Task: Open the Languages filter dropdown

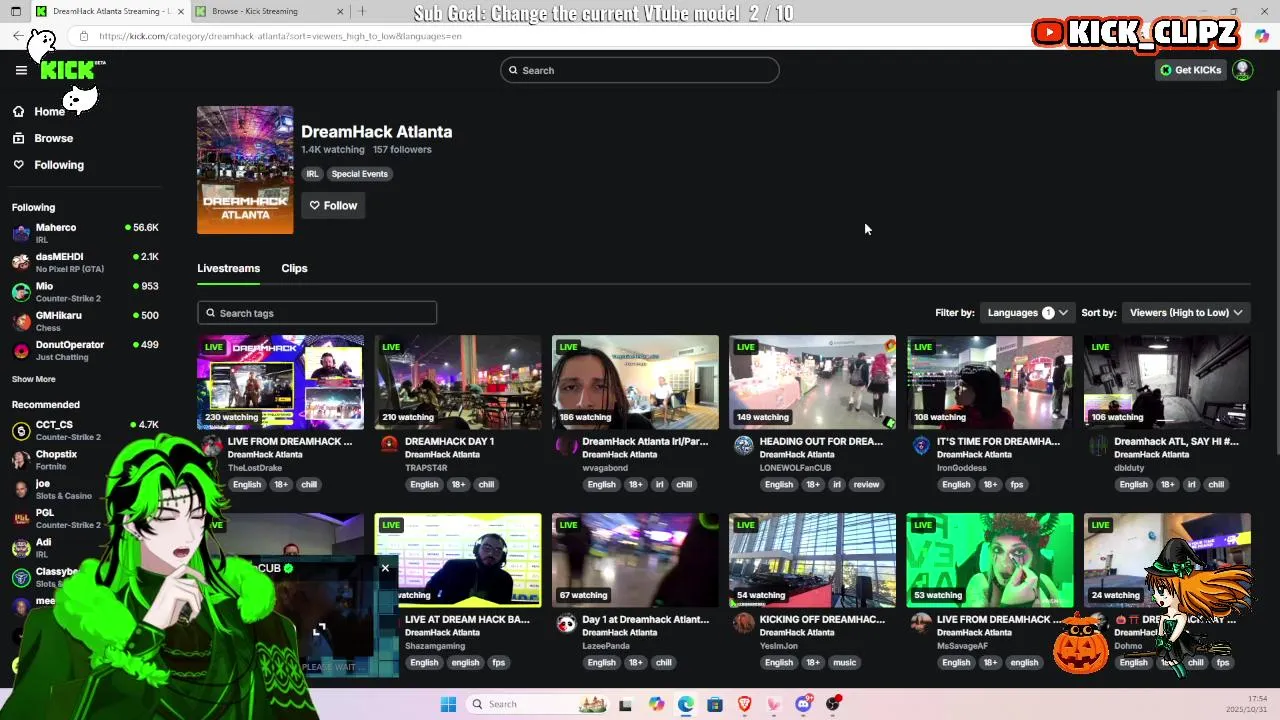Action: [x=1027, y=313]
